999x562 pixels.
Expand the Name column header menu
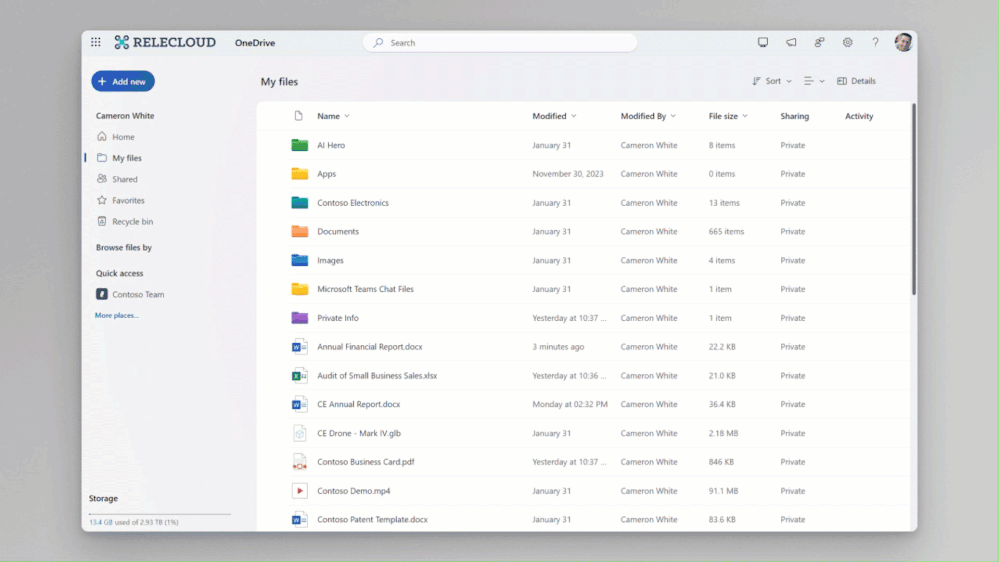347,116
